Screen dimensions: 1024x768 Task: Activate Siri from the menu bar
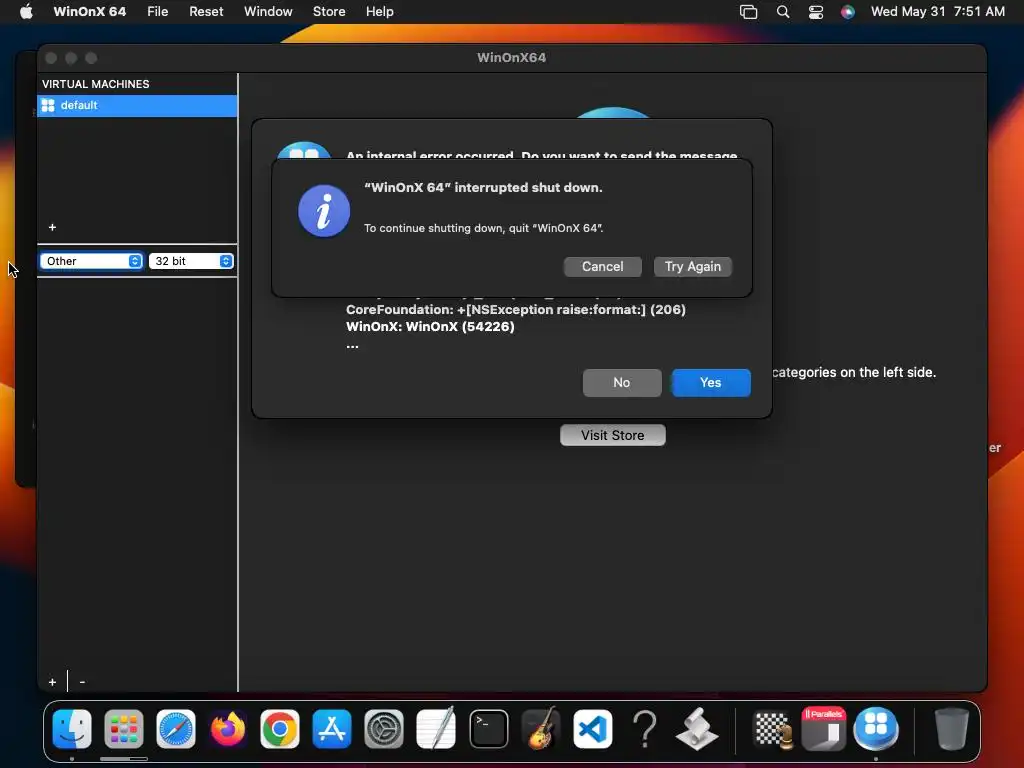[x=848, y=12]
